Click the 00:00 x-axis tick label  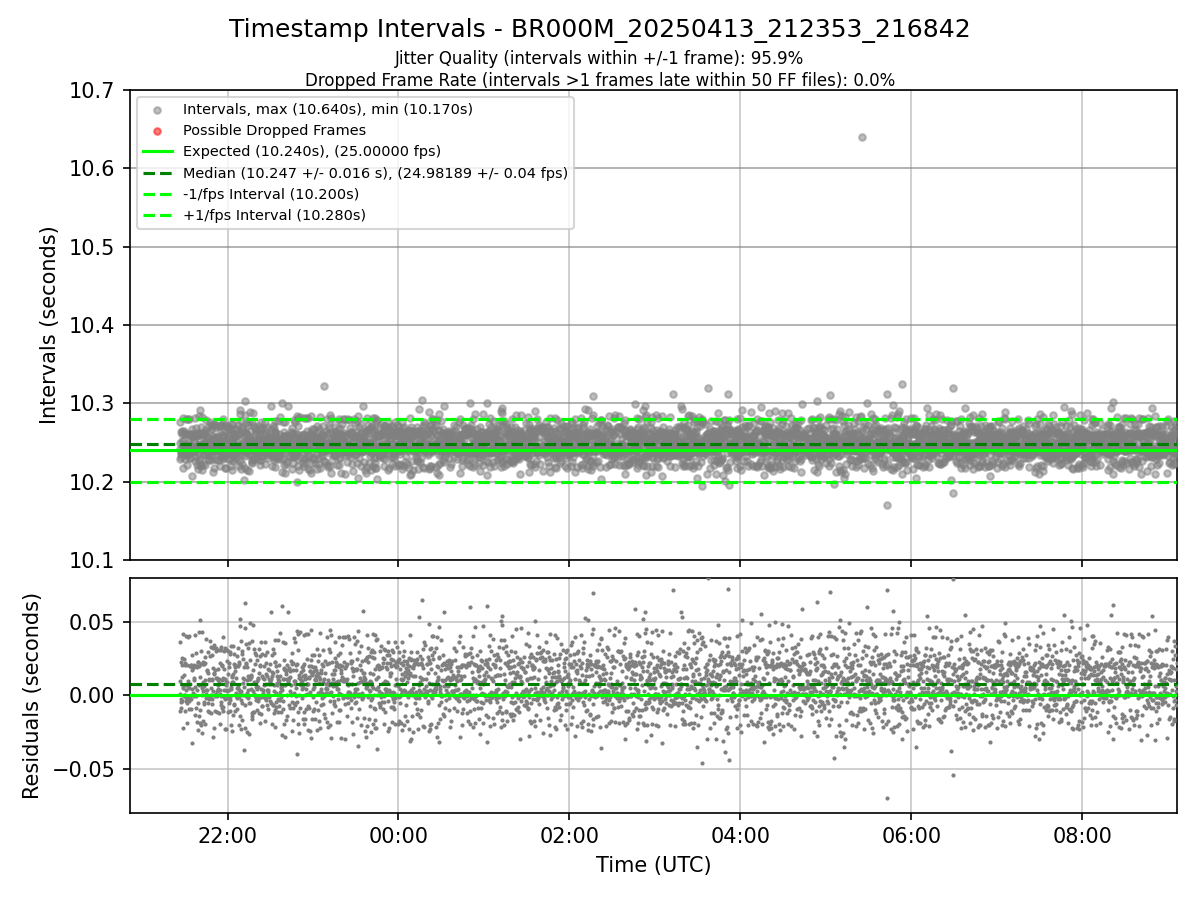398,835
